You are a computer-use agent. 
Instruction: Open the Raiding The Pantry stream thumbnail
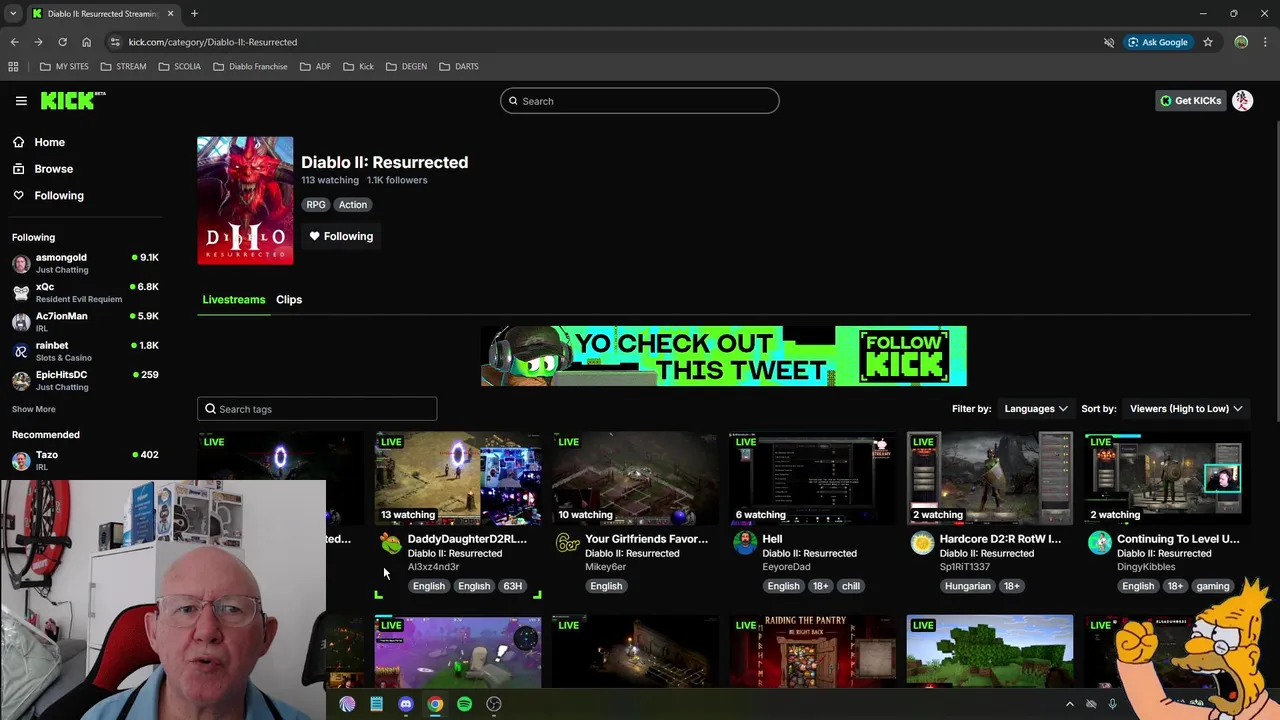coord(812,652)
